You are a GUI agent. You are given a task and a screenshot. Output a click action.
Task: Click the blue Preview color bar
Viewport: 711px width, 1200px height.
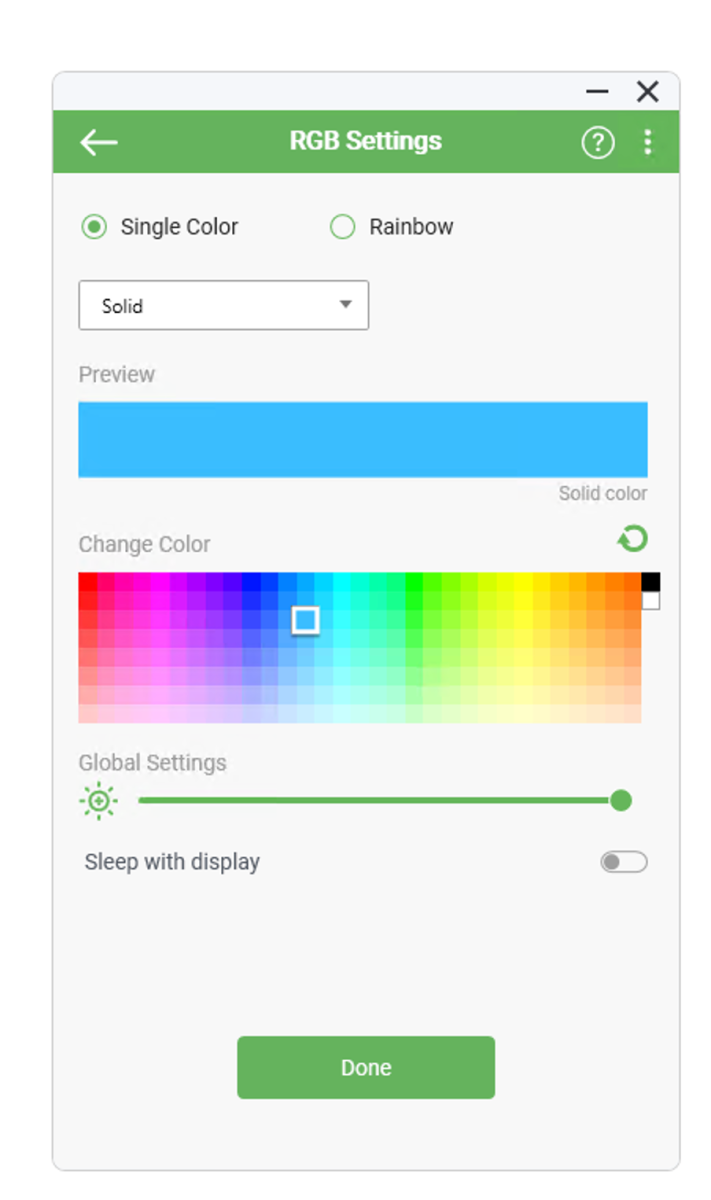click(363, 439)
